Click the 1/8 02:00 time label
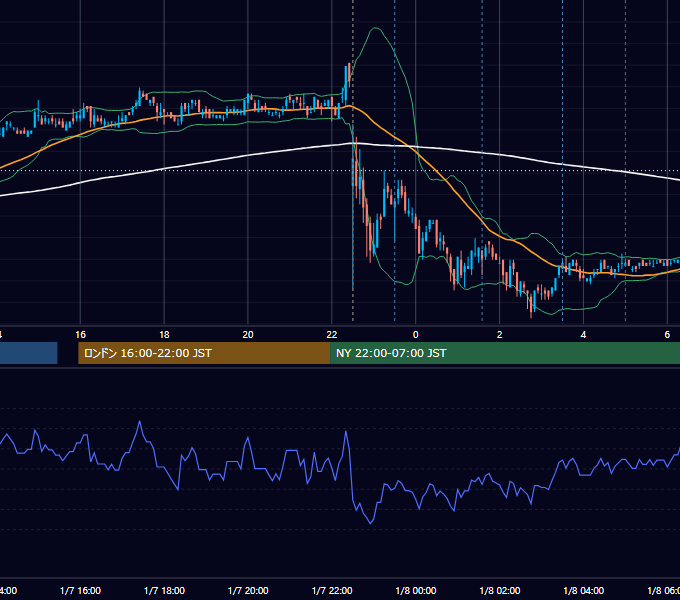680x600 pixels. (x=500, y=590)
